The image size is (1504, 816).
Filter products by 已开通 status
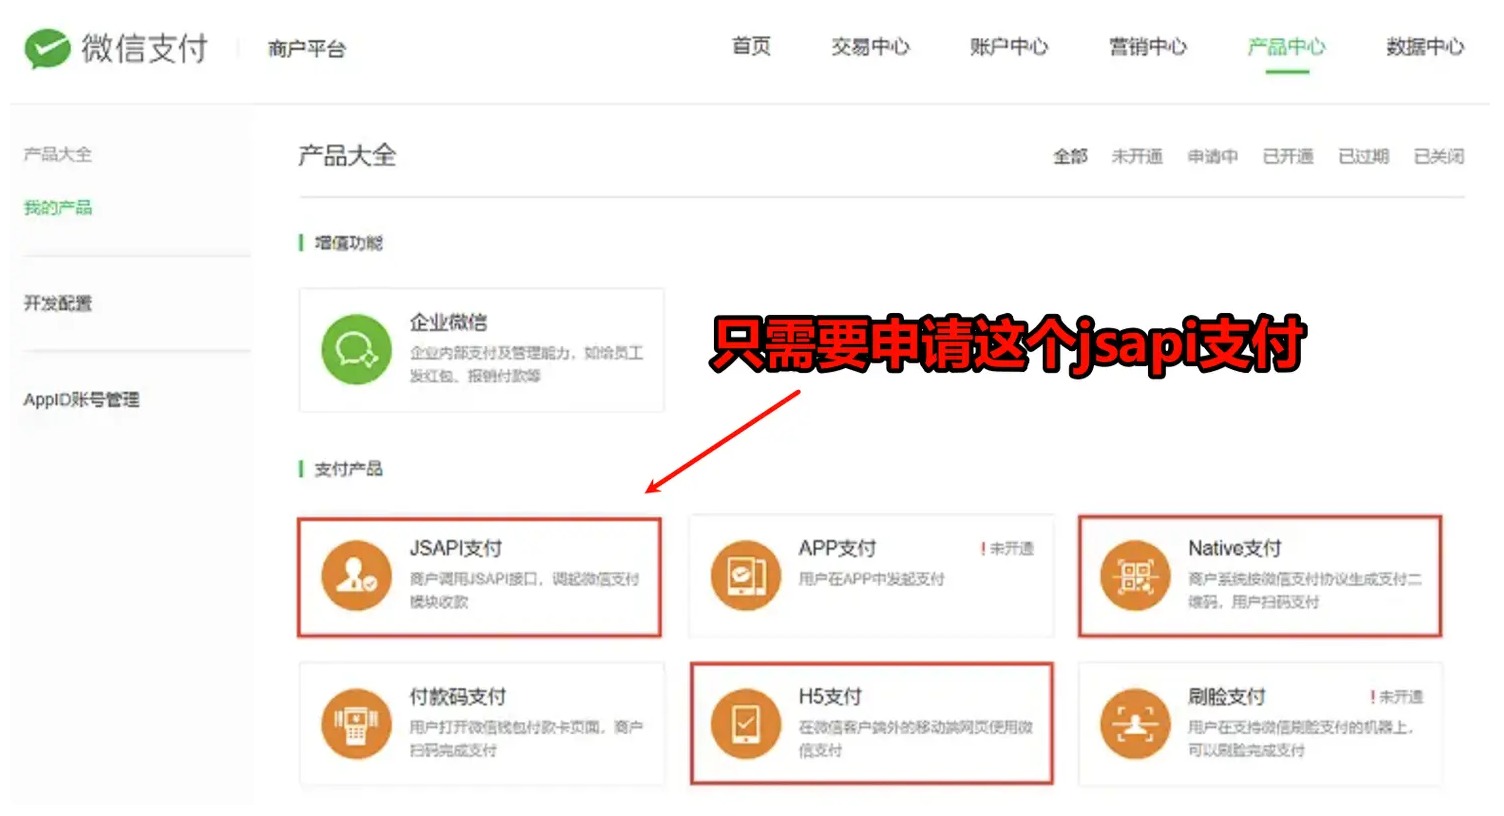pos(1288,156)
